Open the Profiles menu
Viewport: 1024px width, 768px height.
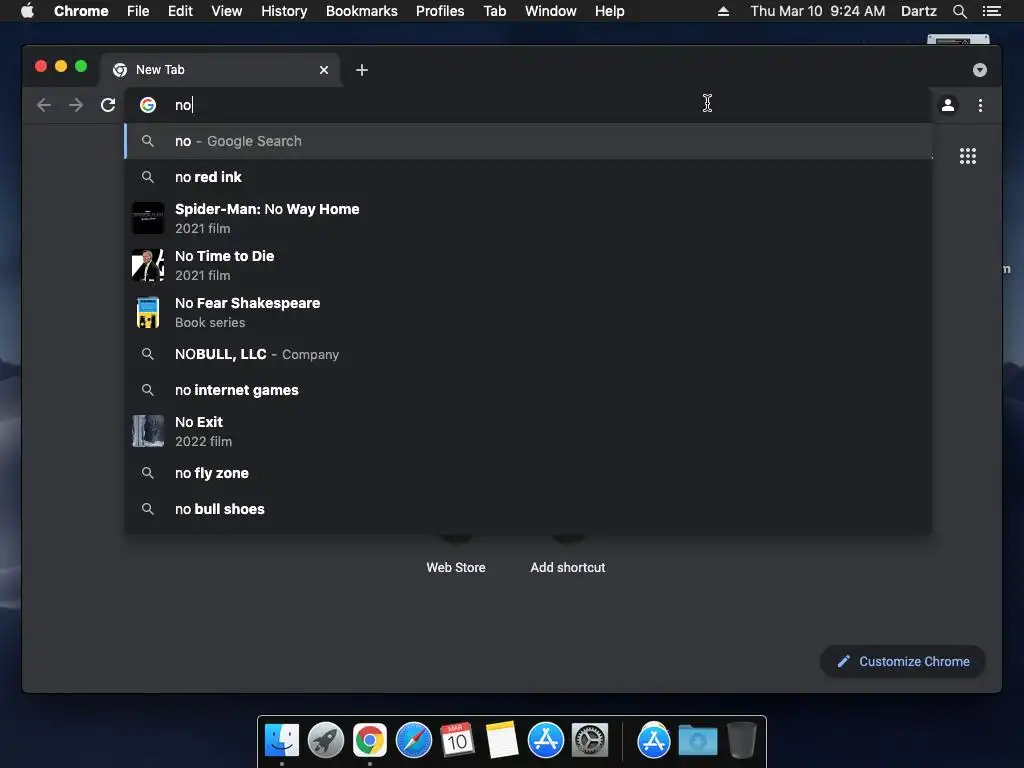pyautogui.click(x=440, y=11)
